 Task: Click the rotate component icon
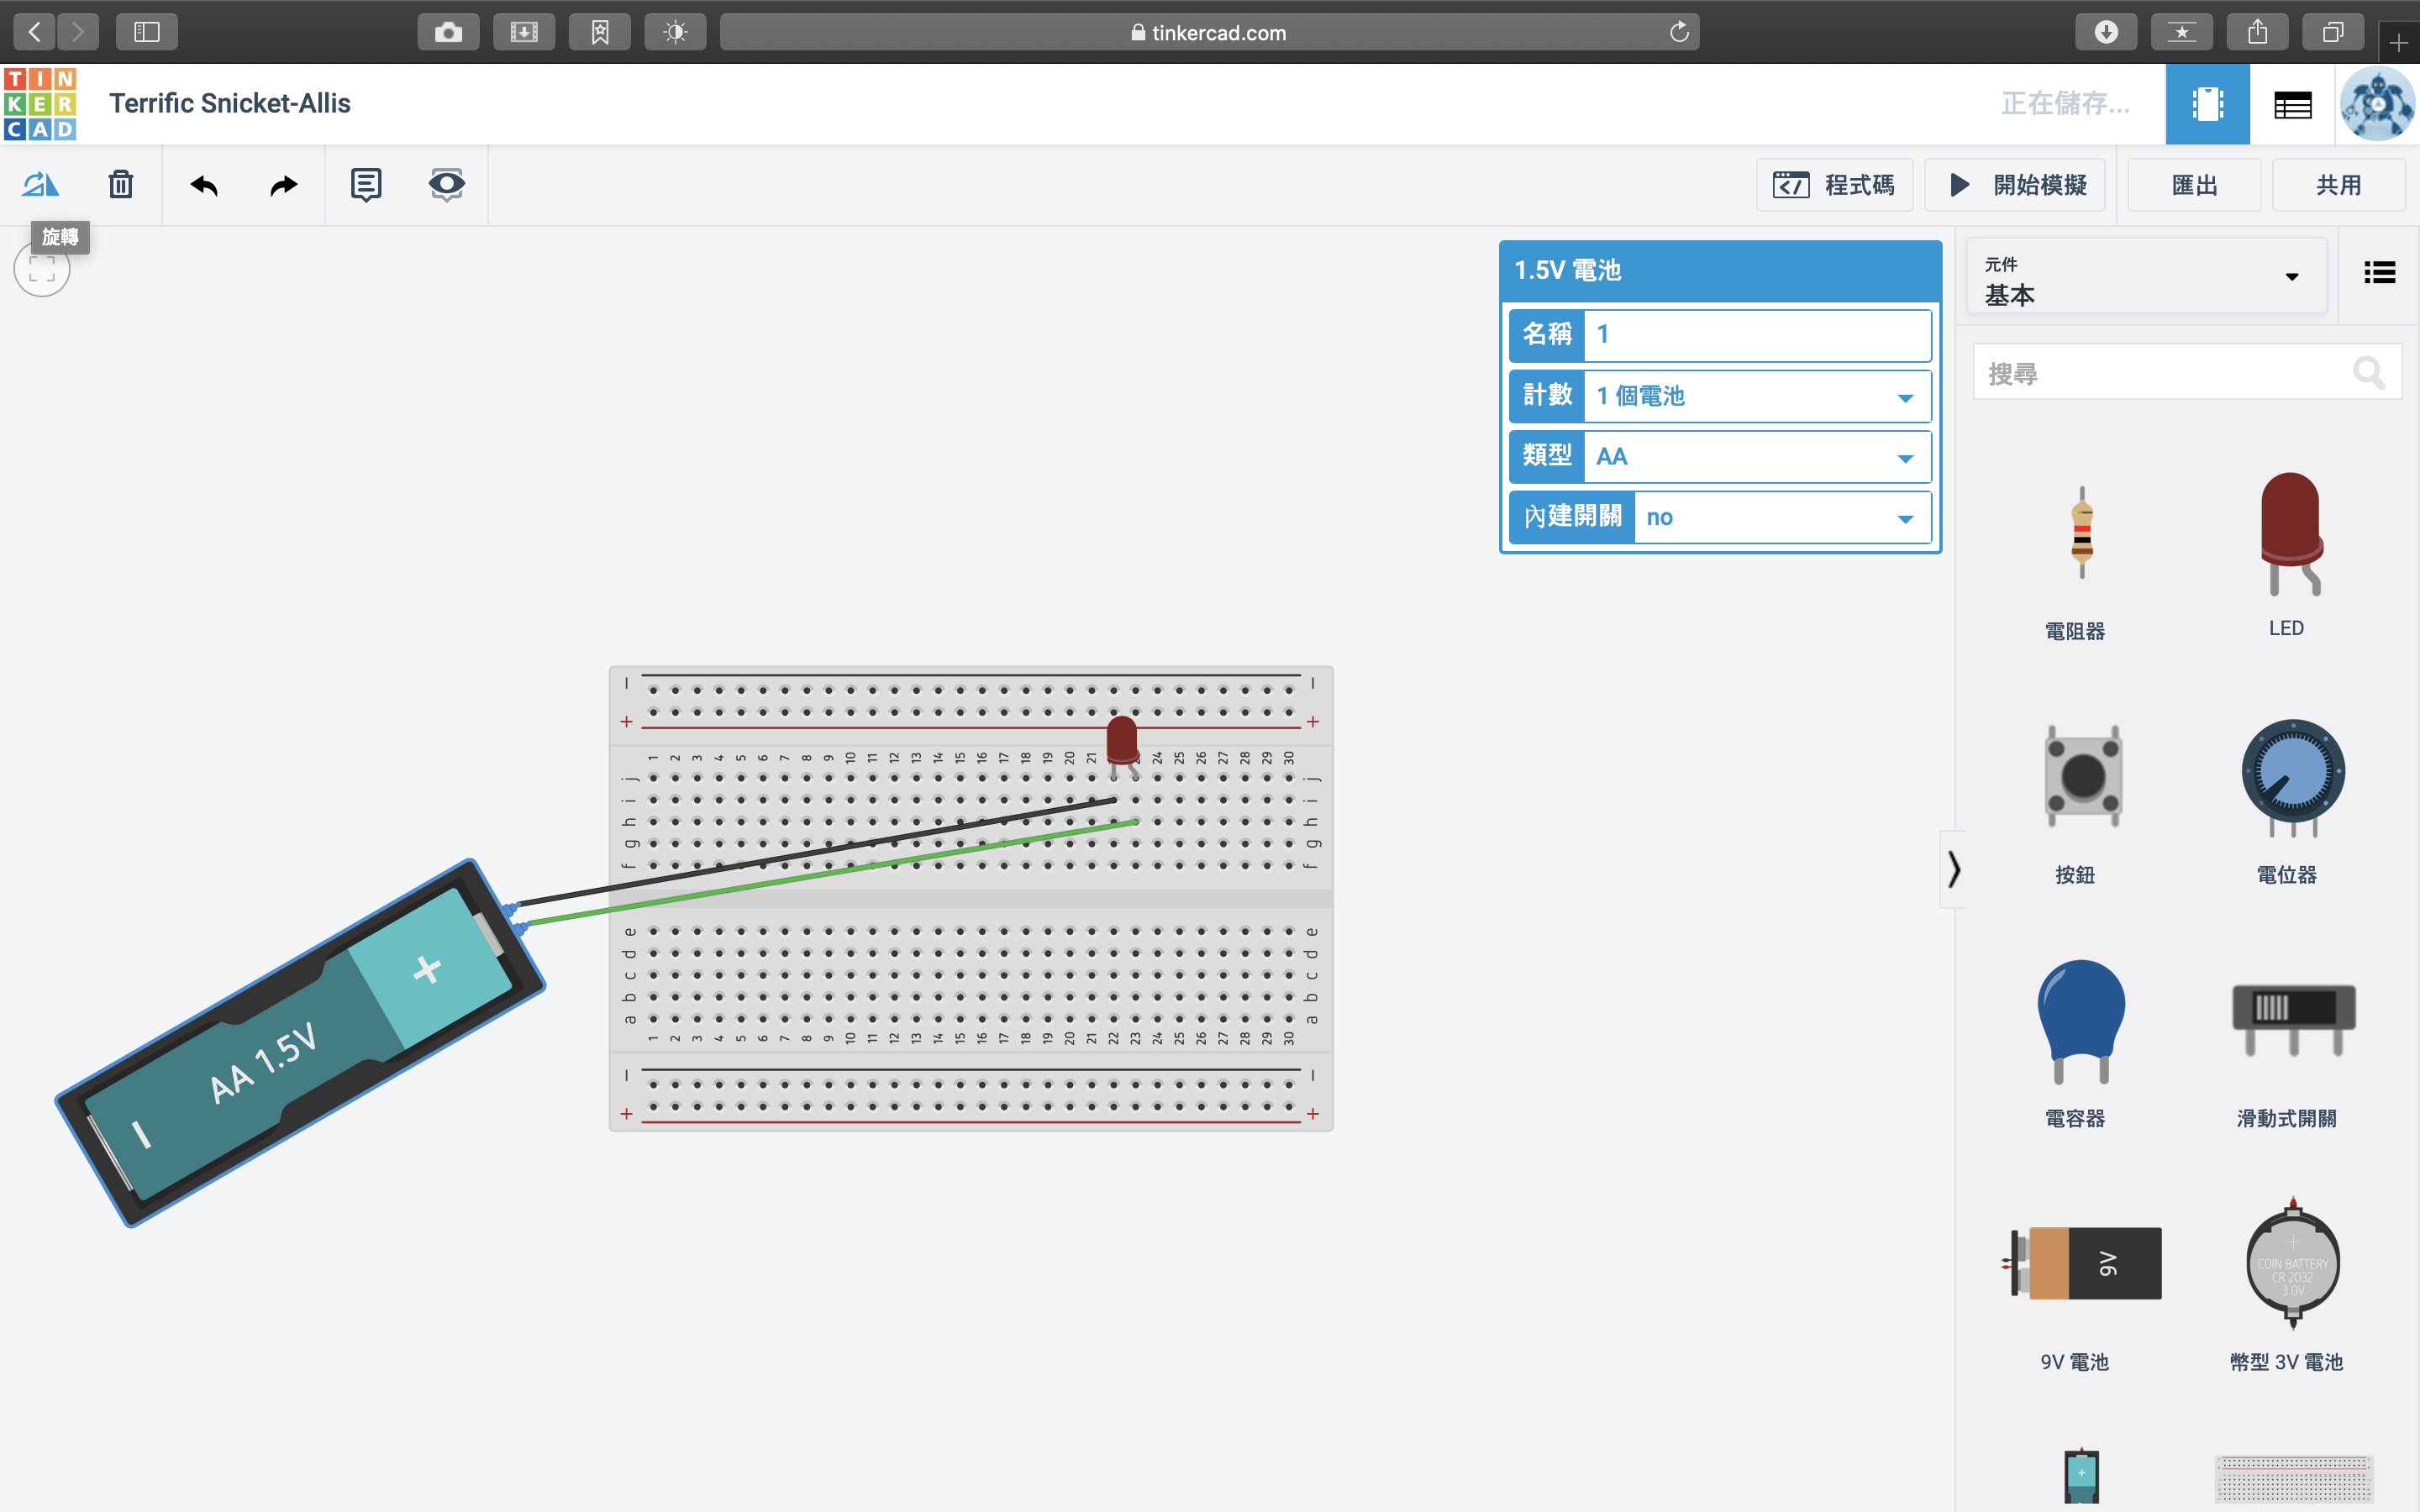tap(41, 184)
